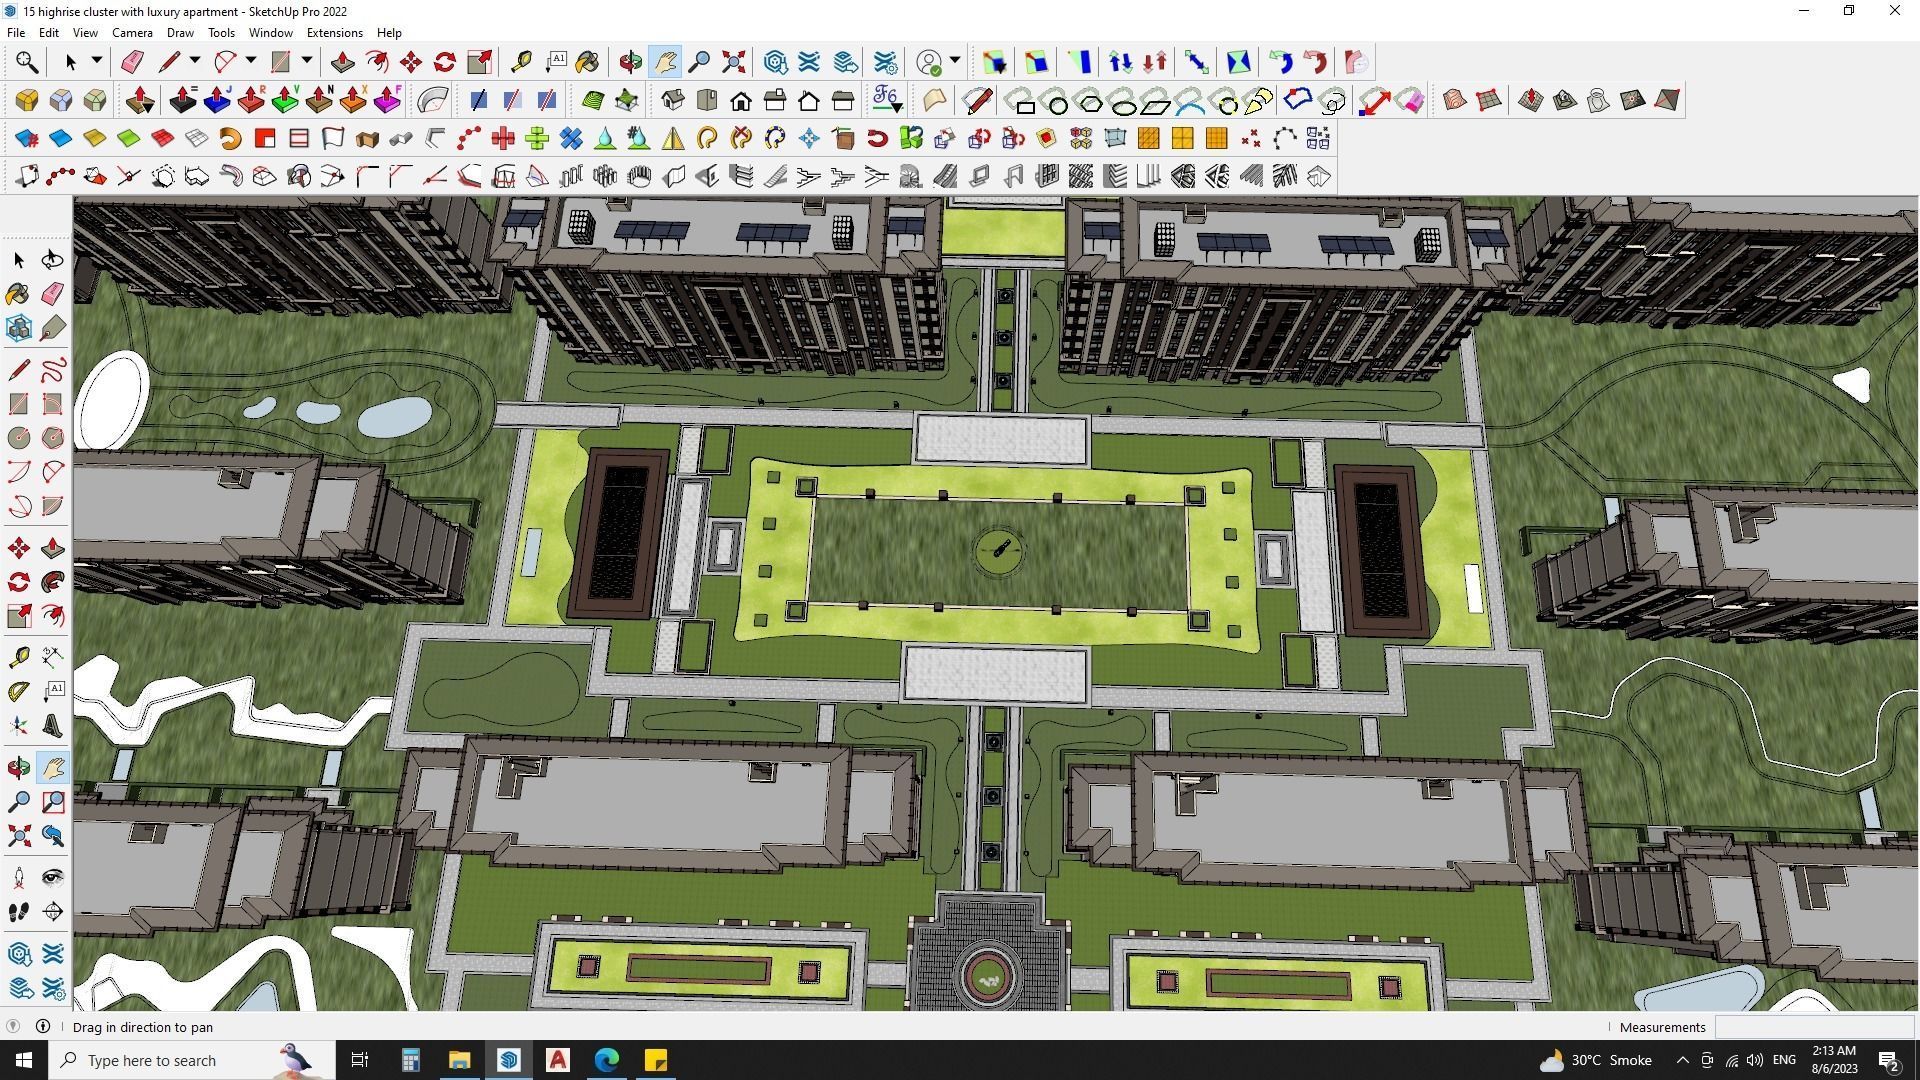The height and width of the screenshot is (1080, 1920).
Task: Select the Eraser tool in top toolbar
Action: 132,62
